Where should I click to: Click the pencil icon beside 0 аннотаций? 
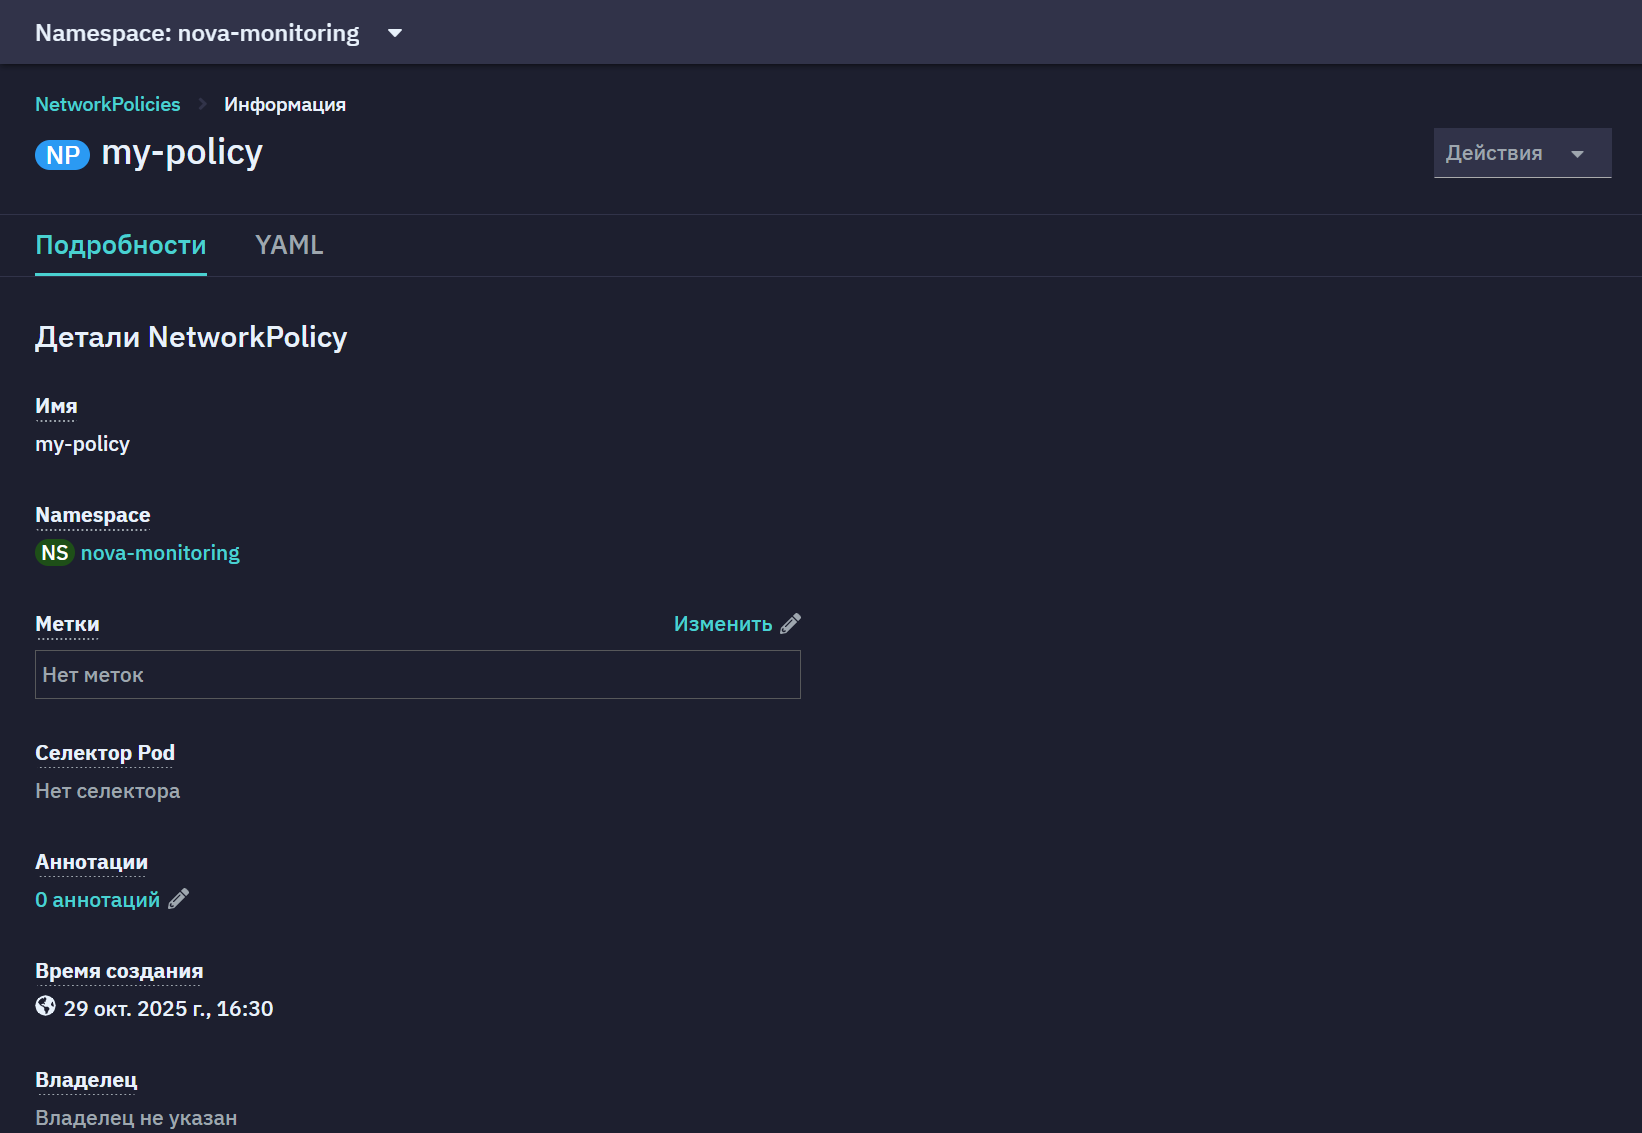[x=178, y=899]
